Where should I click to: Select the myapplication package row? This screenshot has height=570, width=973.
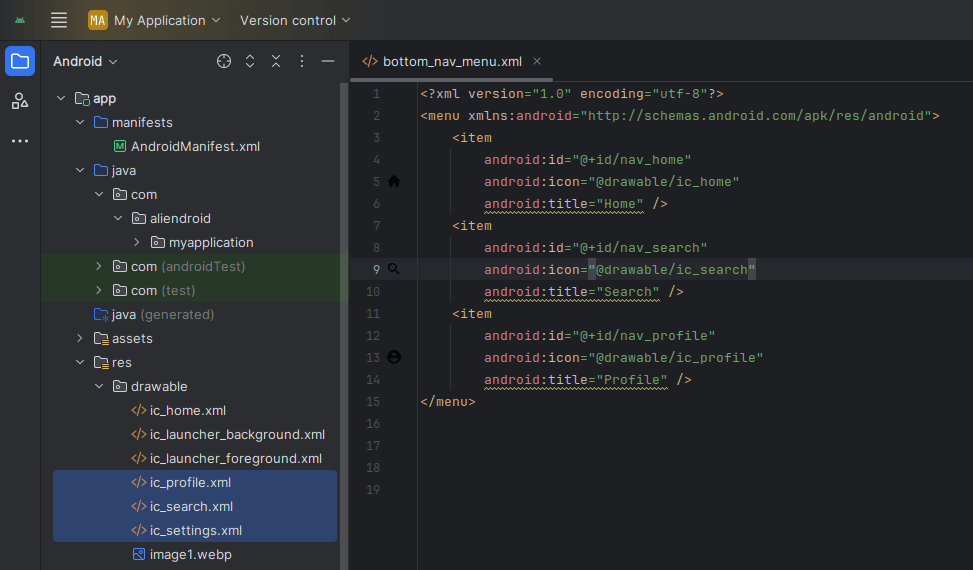[195, 243]
